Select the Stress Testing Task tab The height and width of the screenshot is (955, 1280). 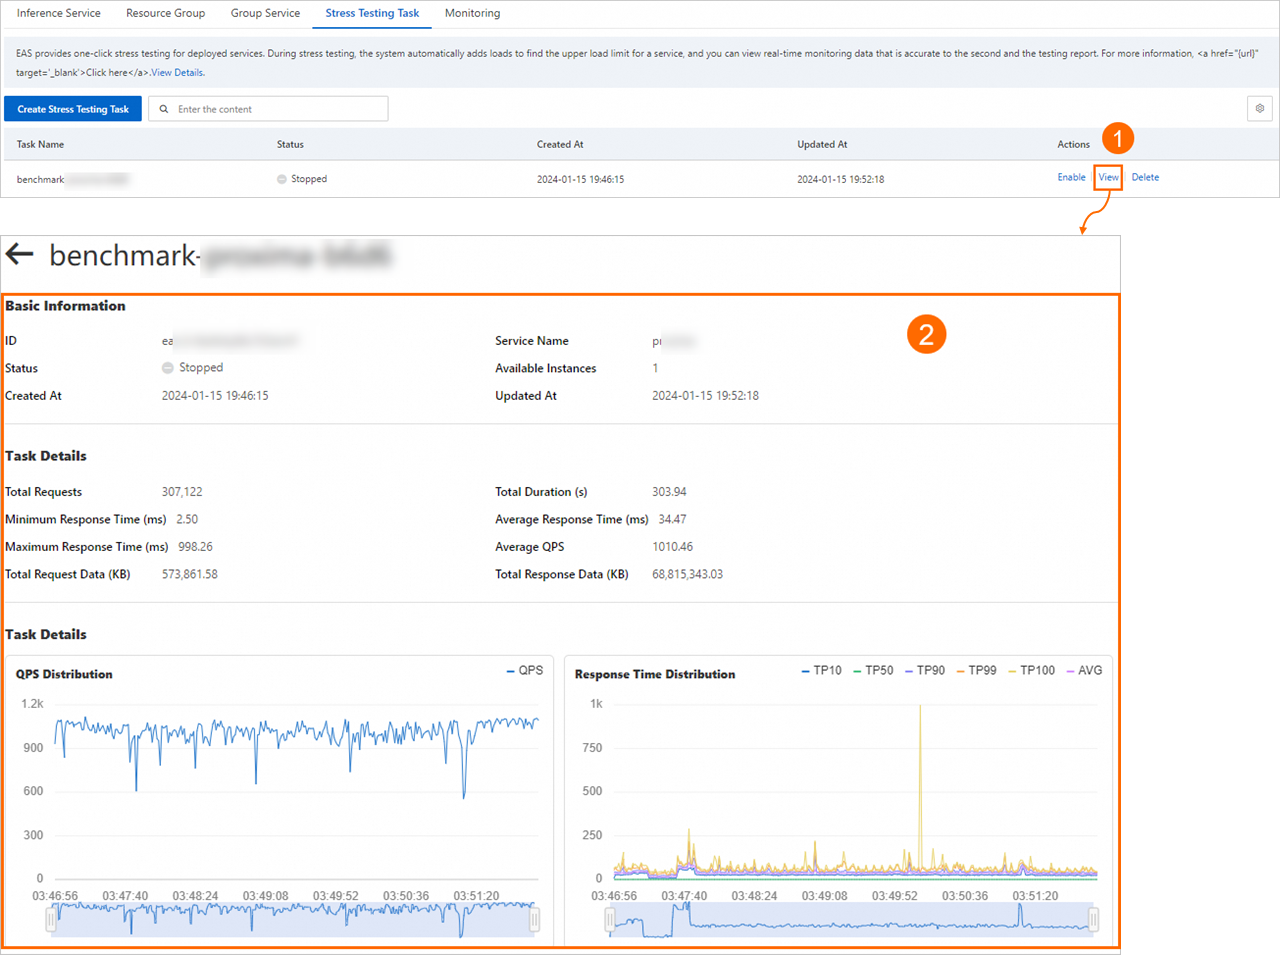372,13
